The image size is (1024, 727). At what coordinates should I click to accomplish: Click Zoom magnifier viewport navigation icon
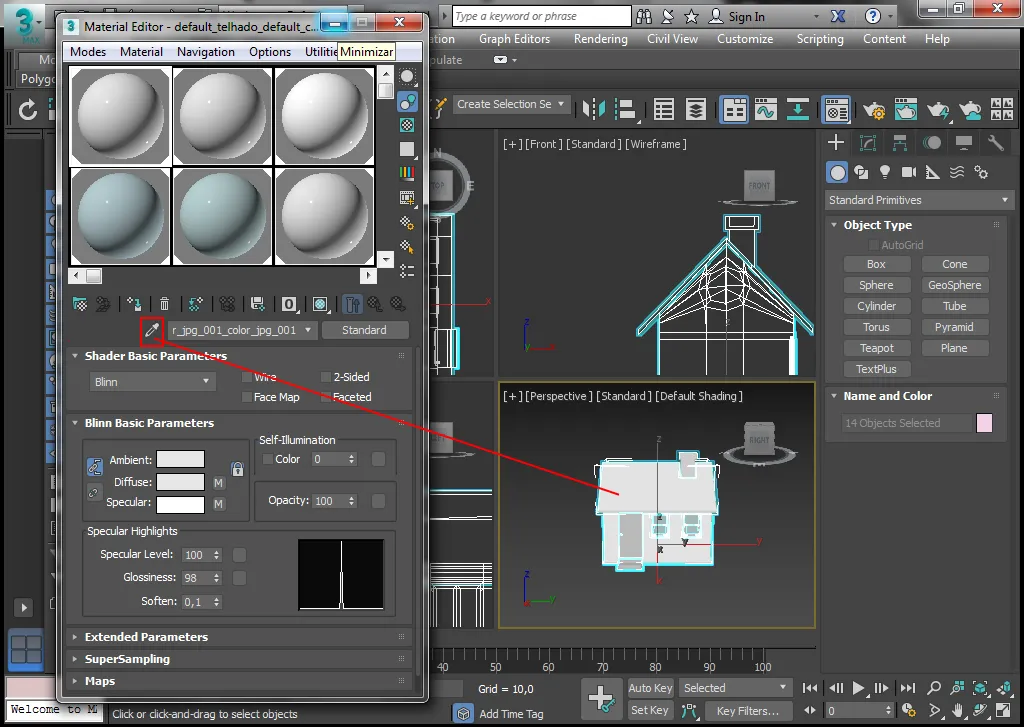click(x=935, y=688)
